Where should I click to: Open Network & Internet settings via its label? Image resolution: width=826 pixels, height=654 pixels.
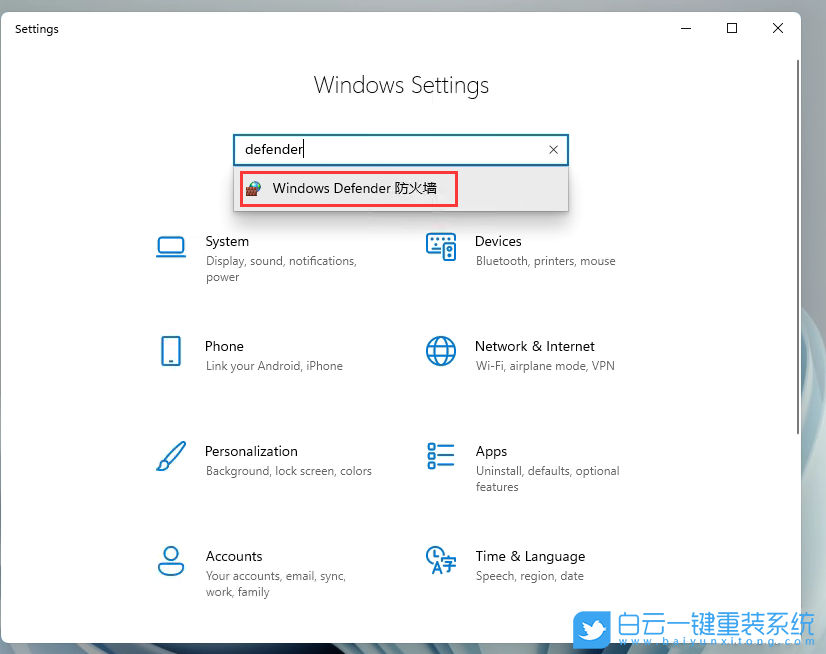click(x=536, y=346)
